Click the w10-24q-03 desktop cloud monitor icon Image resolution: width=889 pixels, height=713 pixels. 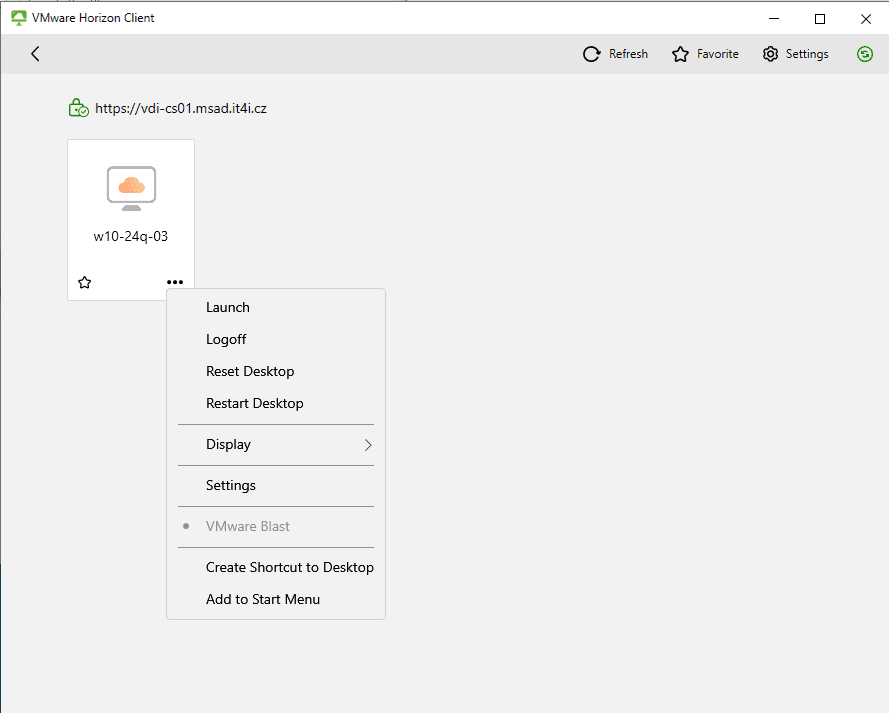point(131,187)
